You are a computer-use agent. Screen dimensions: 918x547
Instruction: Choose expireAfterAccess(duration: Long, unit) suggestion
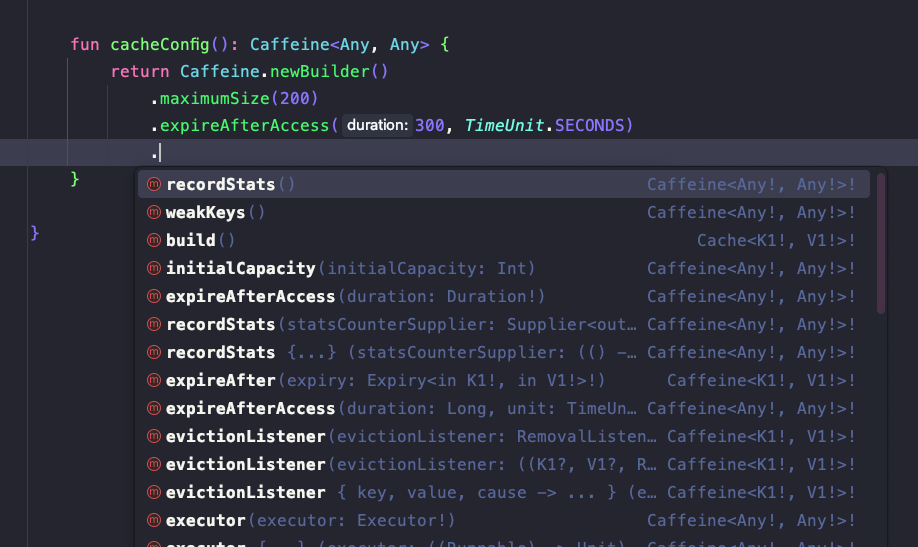tap(503, 409)
